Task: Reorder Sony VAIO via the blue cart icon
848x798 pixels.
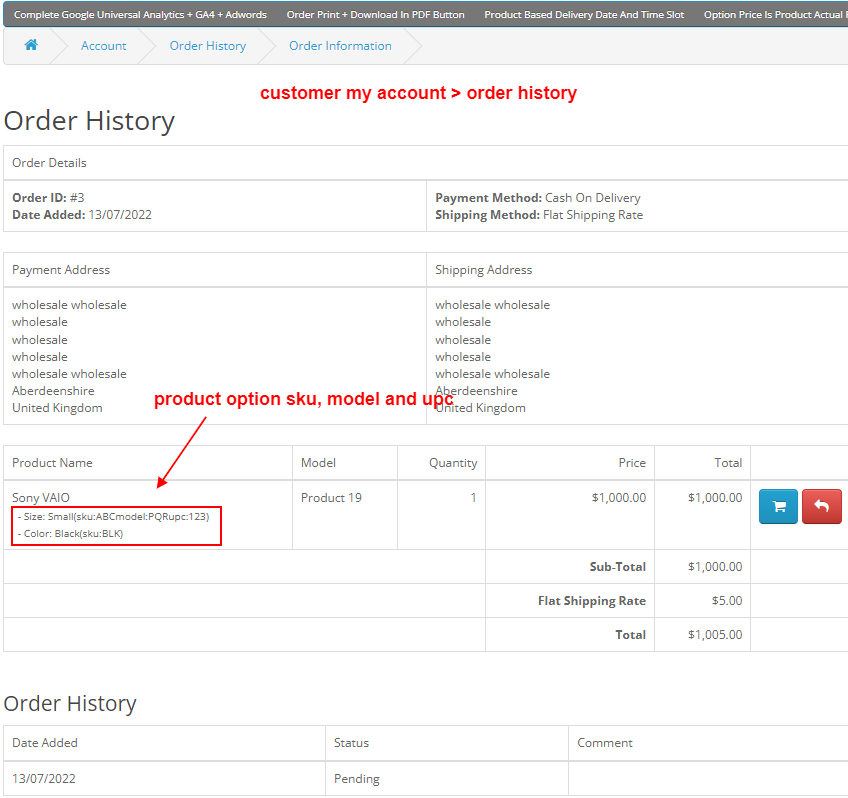Action: tap(778, 506)
